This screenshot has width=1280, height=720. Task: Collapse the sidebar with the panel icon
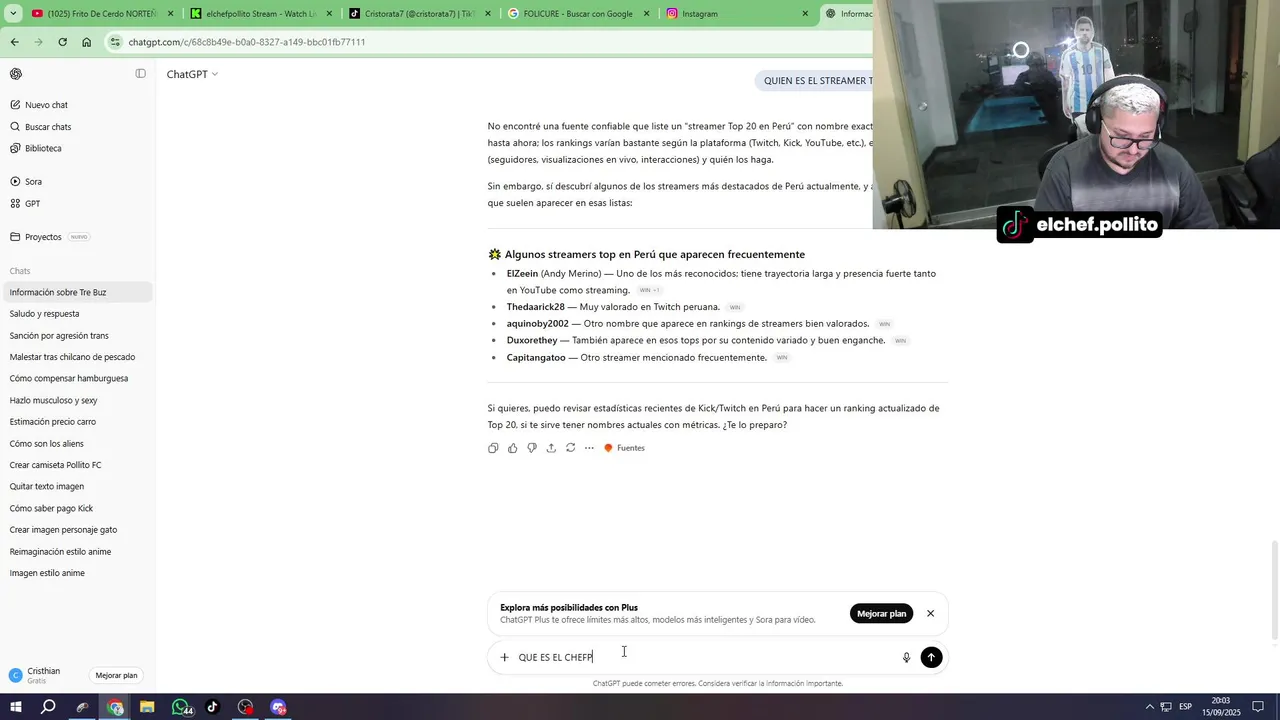point(140,73)
